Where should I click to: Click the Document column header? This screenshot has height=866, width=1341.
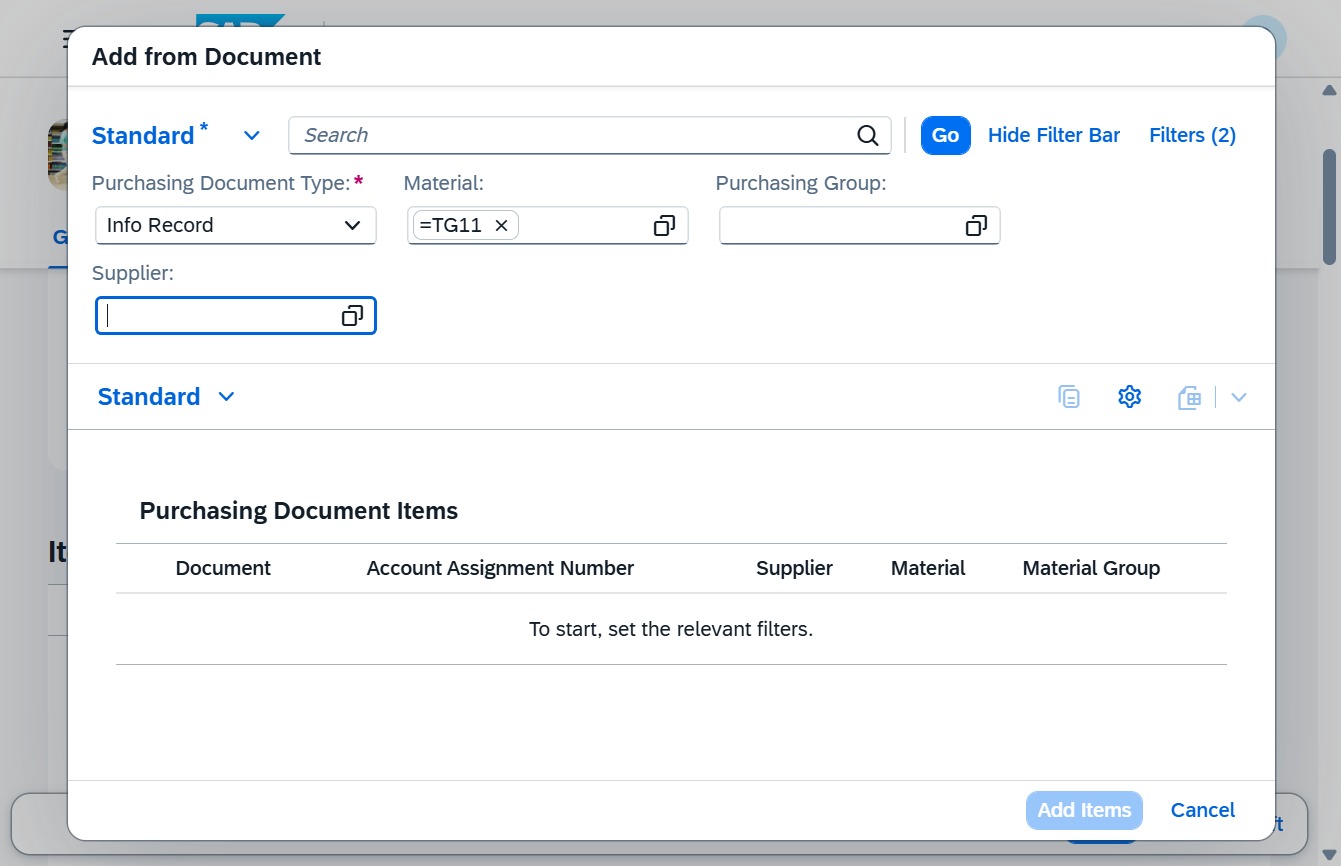223,568
